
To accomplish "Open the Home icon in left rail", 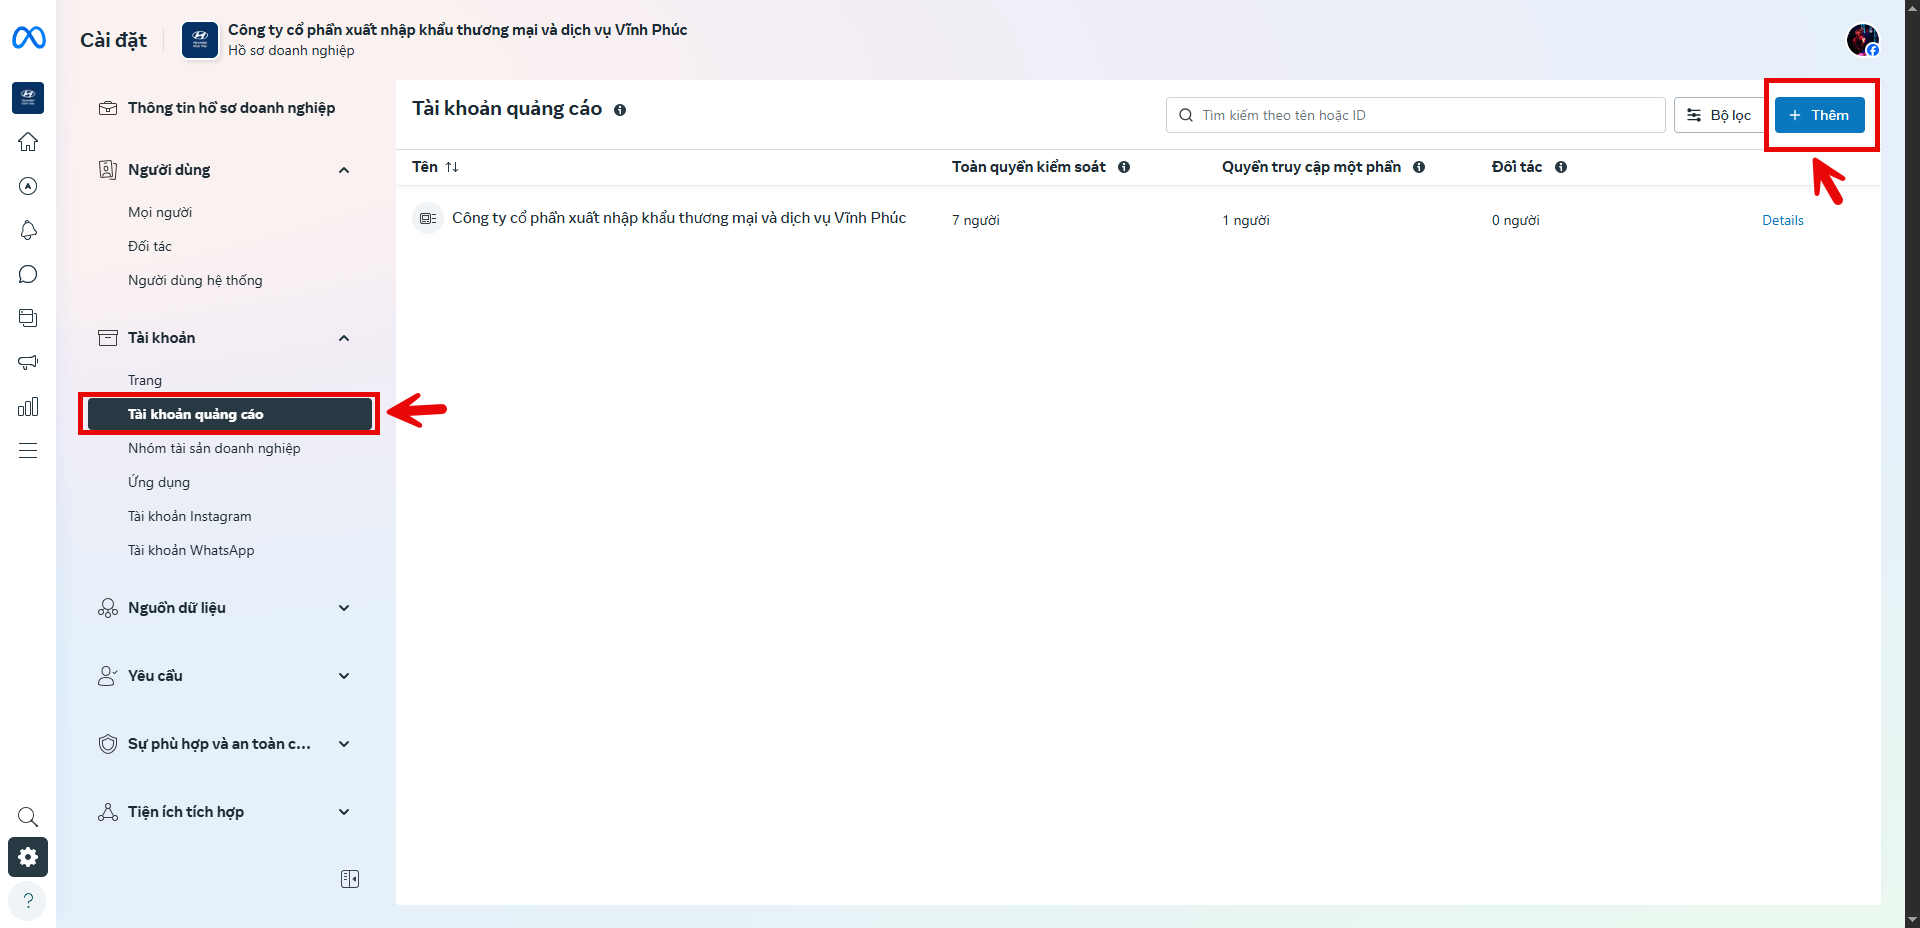I will (28, 142).
